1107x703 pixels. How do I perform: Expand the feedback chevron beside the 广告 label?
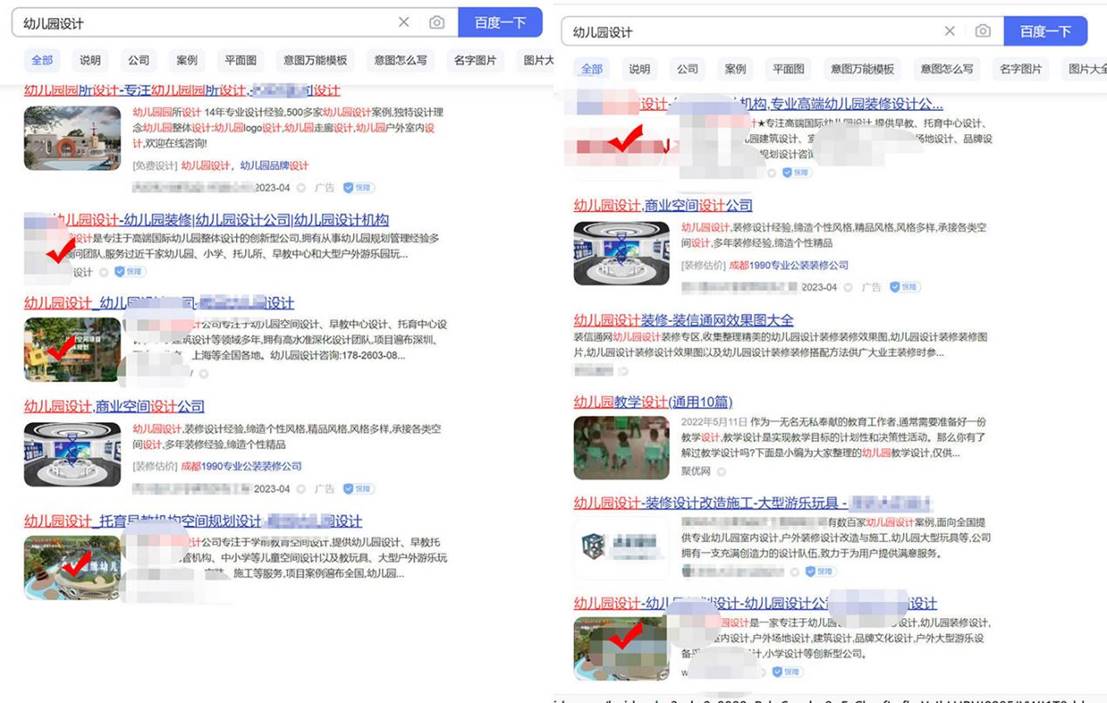click(x=849, y=288)
